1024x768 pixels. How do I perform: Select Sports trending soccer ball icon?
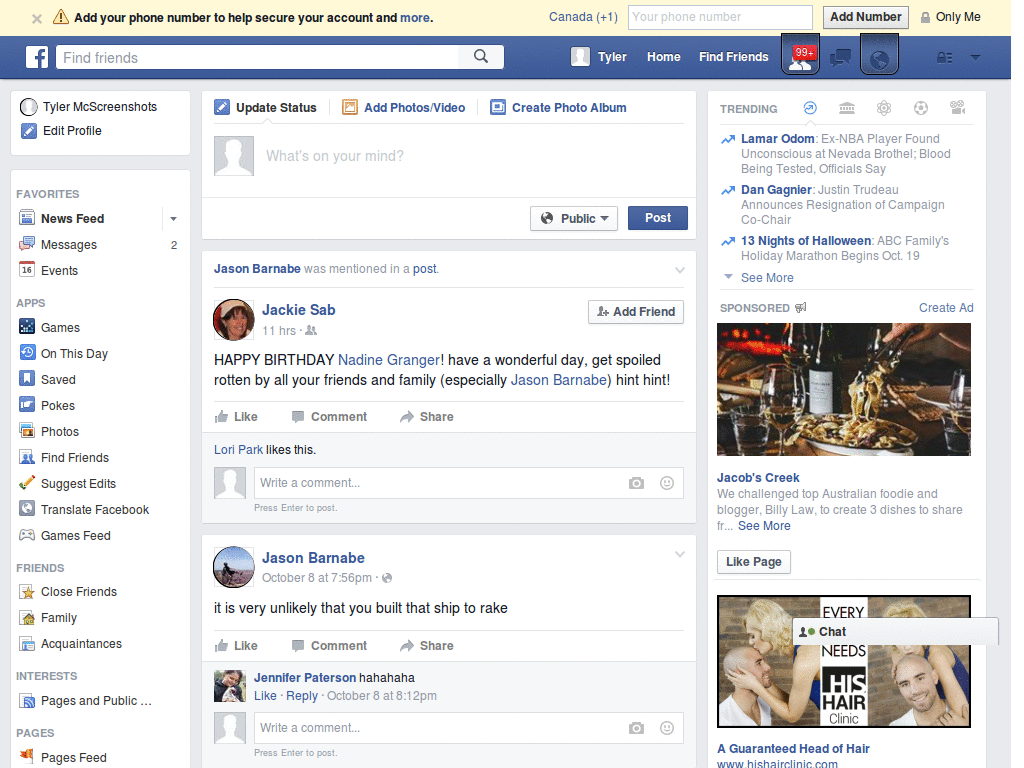(x=921, y=108)
